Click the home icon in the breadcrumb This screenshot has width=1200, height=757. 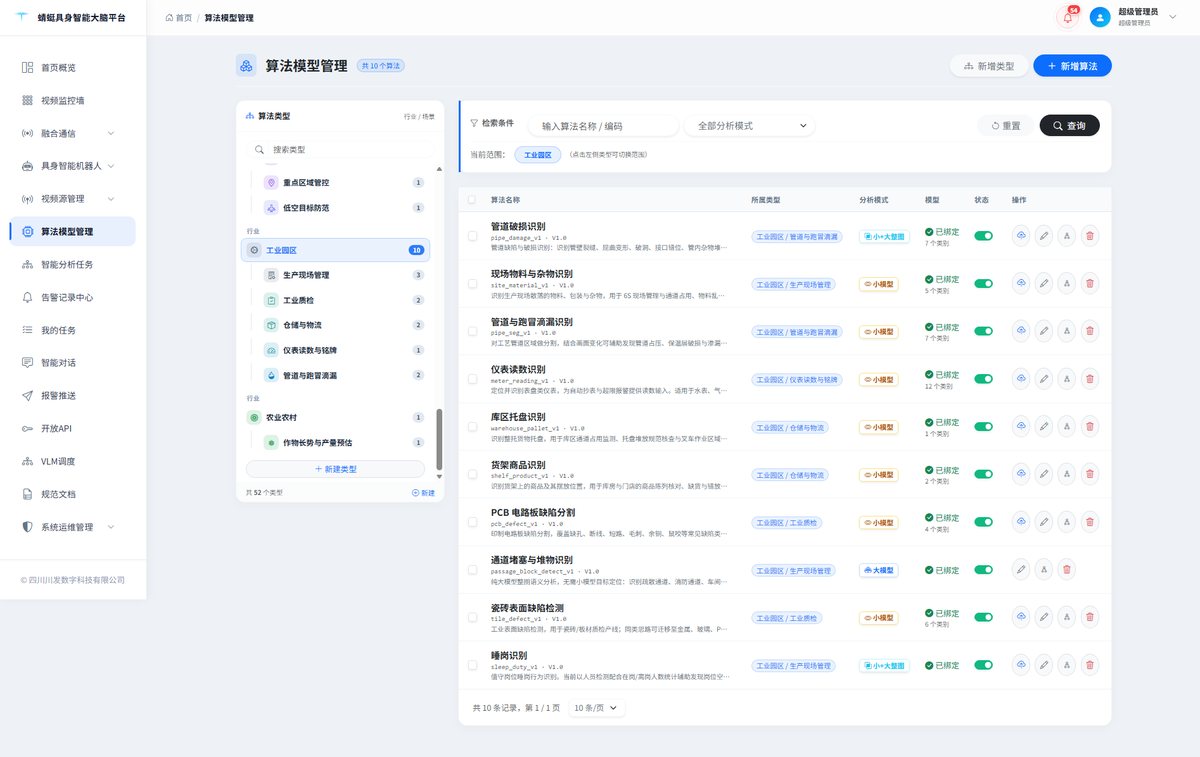coord(169,18)
